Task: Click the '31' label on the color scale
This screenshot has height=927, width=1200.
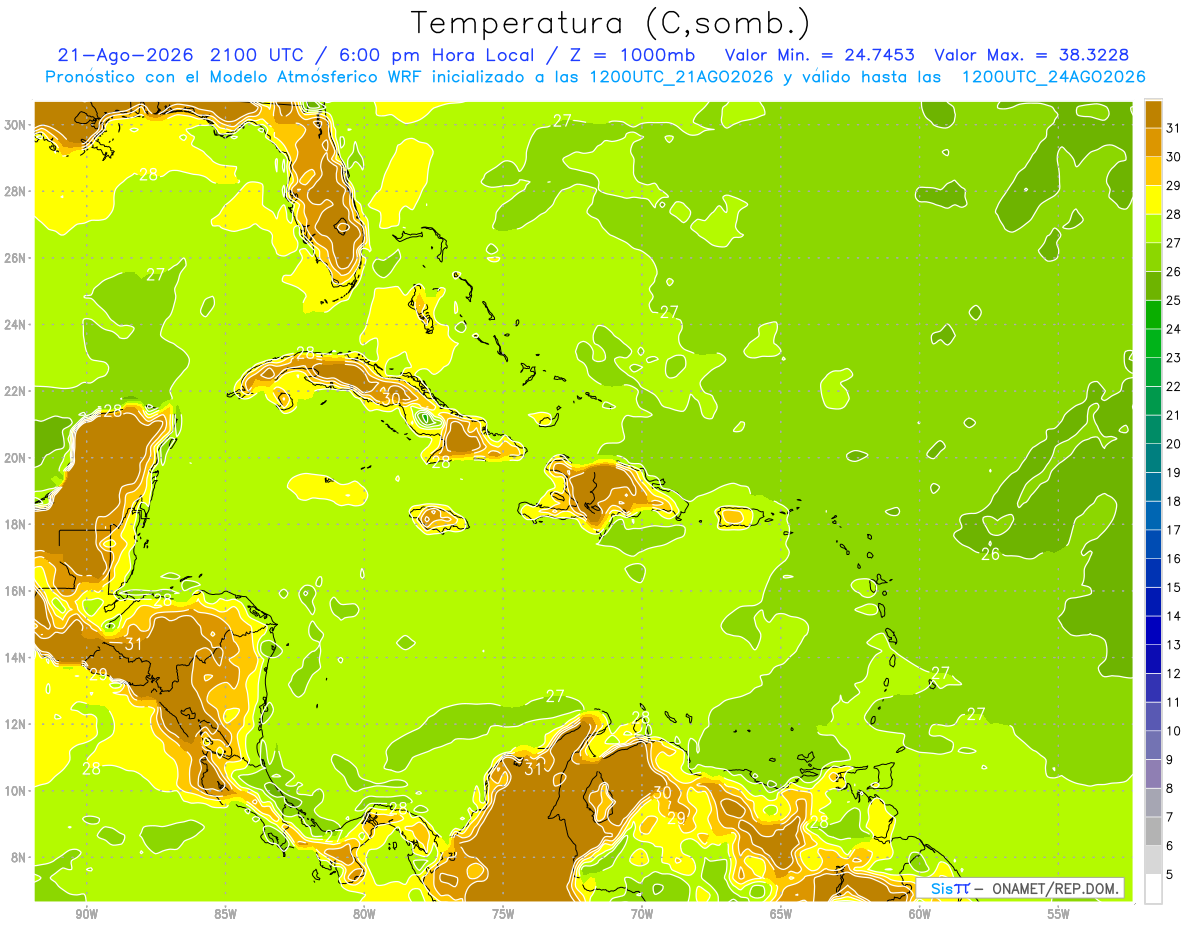Action: (1173, 128)
